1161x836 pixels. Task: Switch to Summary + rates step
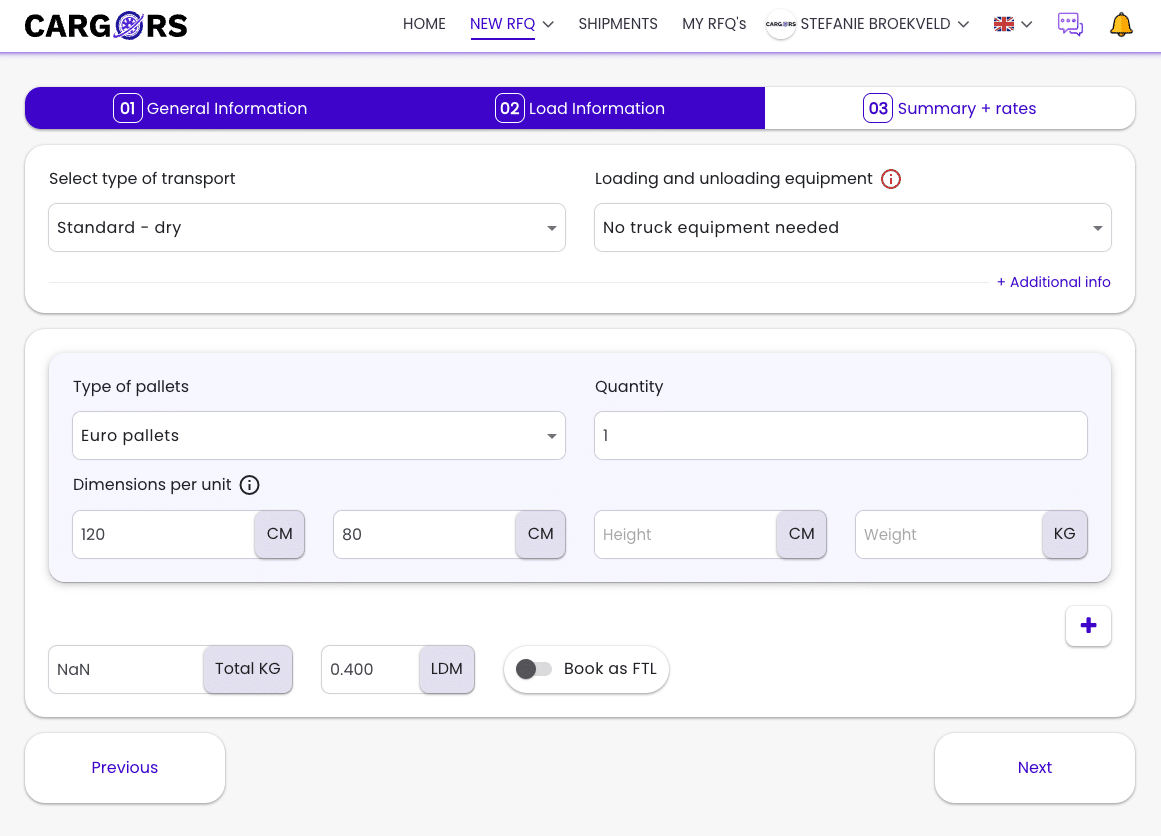(950, 108)
